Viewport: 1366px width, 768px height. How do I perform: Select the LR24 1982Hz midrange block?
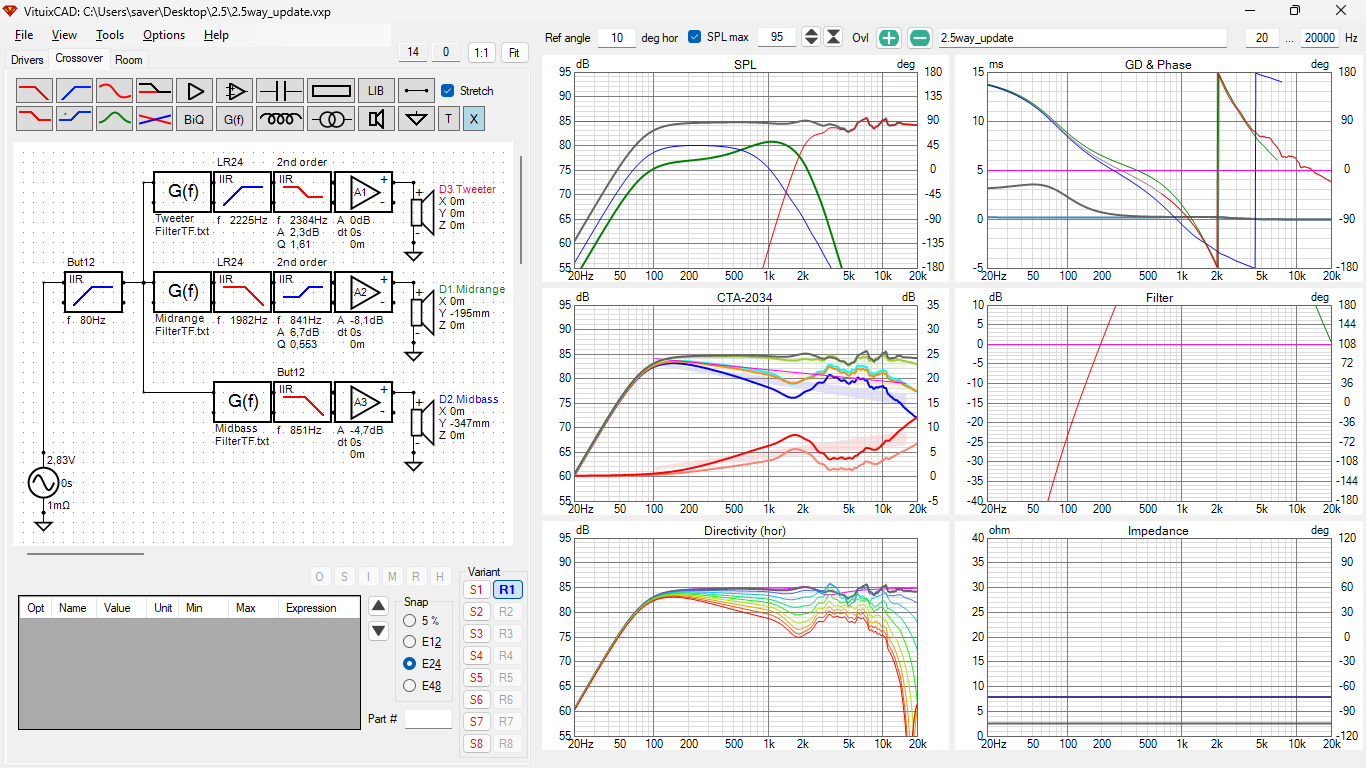pos(243,290)
